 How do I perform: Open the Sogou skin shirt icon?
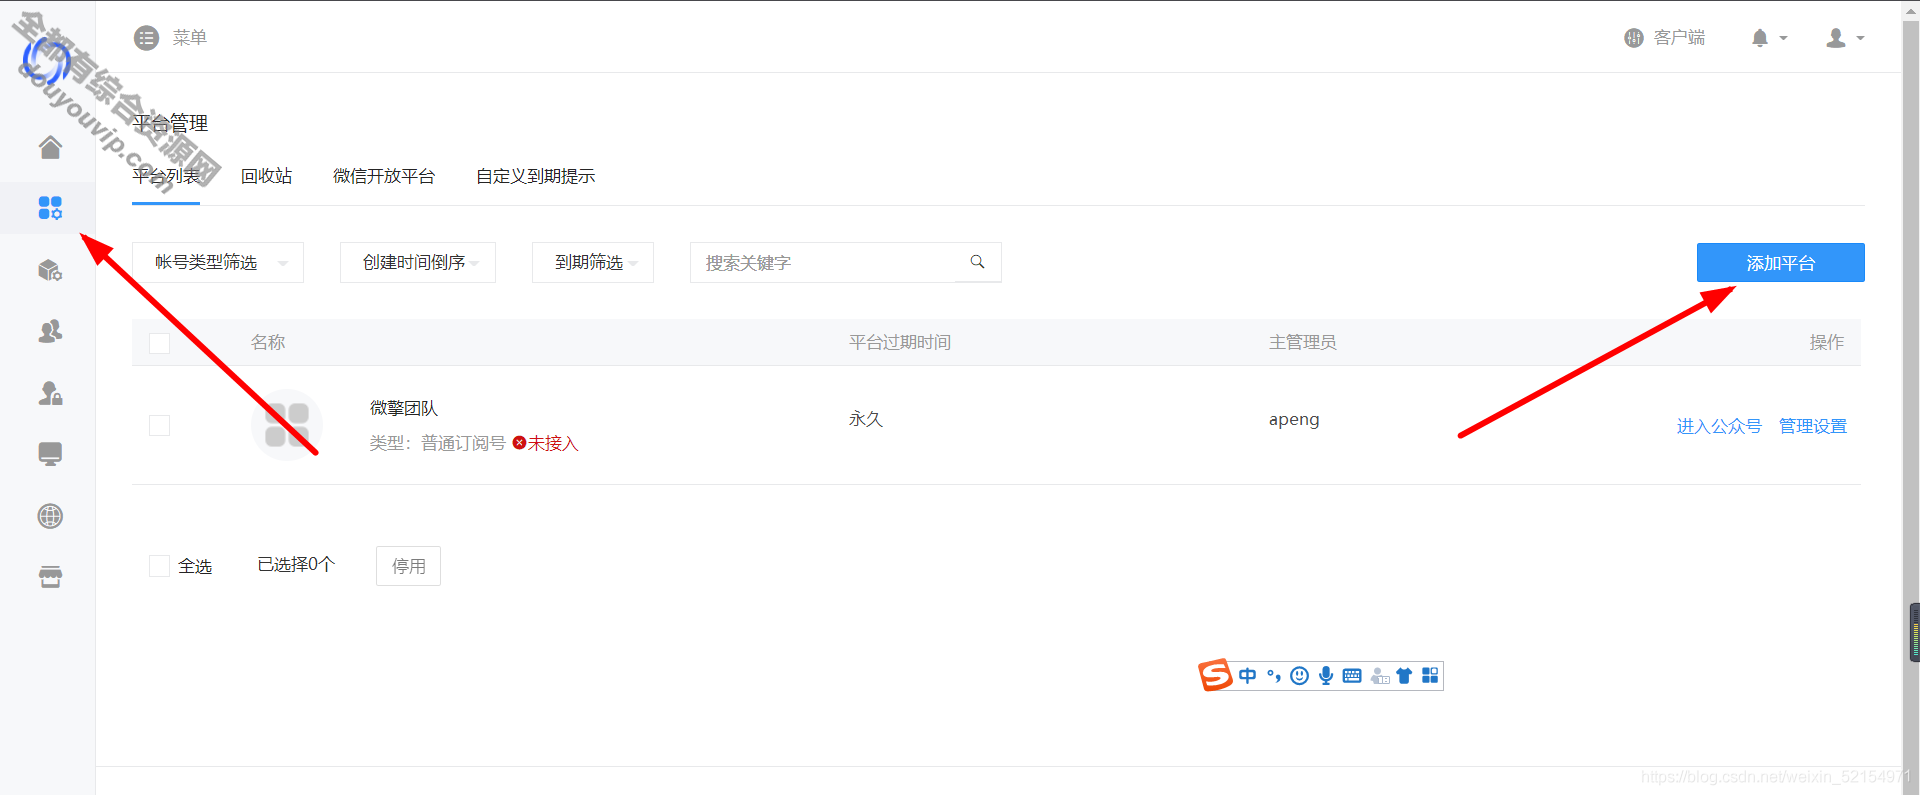coord(1404,676)
